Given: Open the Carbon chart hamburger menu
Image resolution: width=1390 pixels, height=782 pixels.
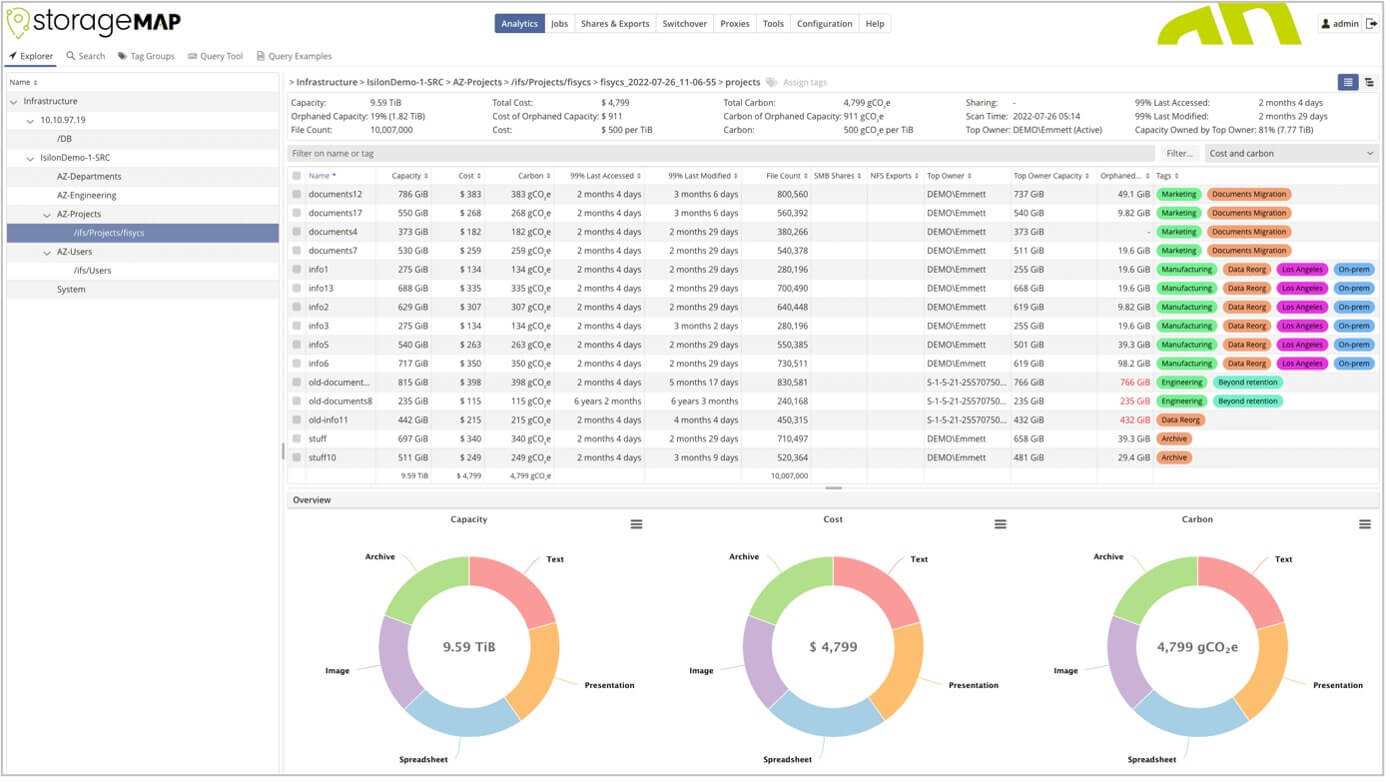Looking at the screenshot, I should [1364, 525].
